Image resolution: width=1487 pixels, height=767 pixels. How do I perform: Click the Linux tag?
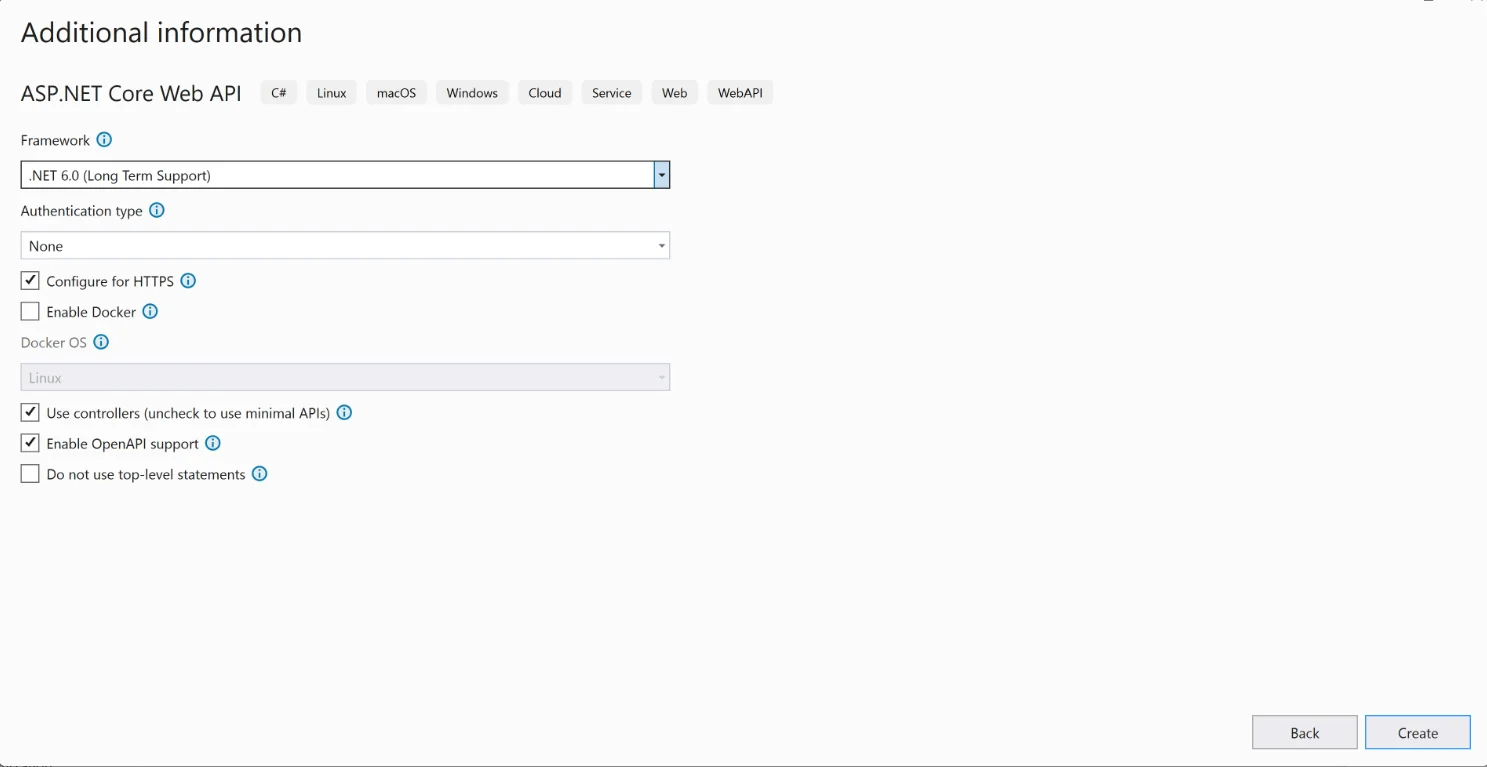coord(332,93)
